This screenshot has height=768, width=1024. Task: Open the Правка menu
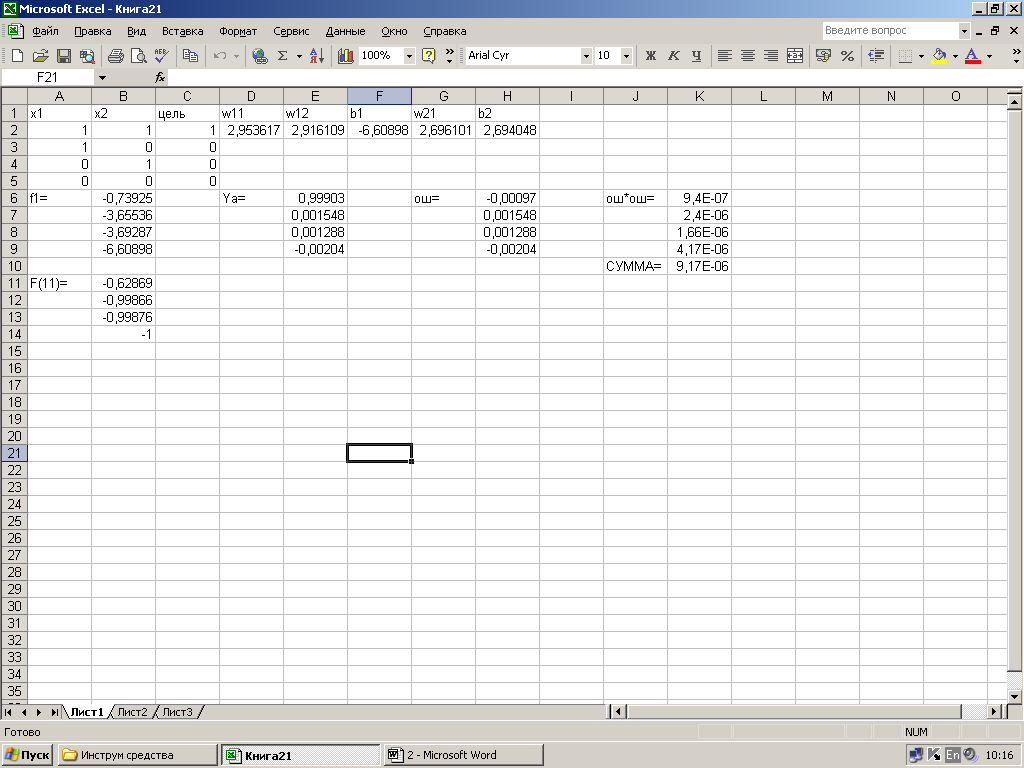click(x=93, y=31)
